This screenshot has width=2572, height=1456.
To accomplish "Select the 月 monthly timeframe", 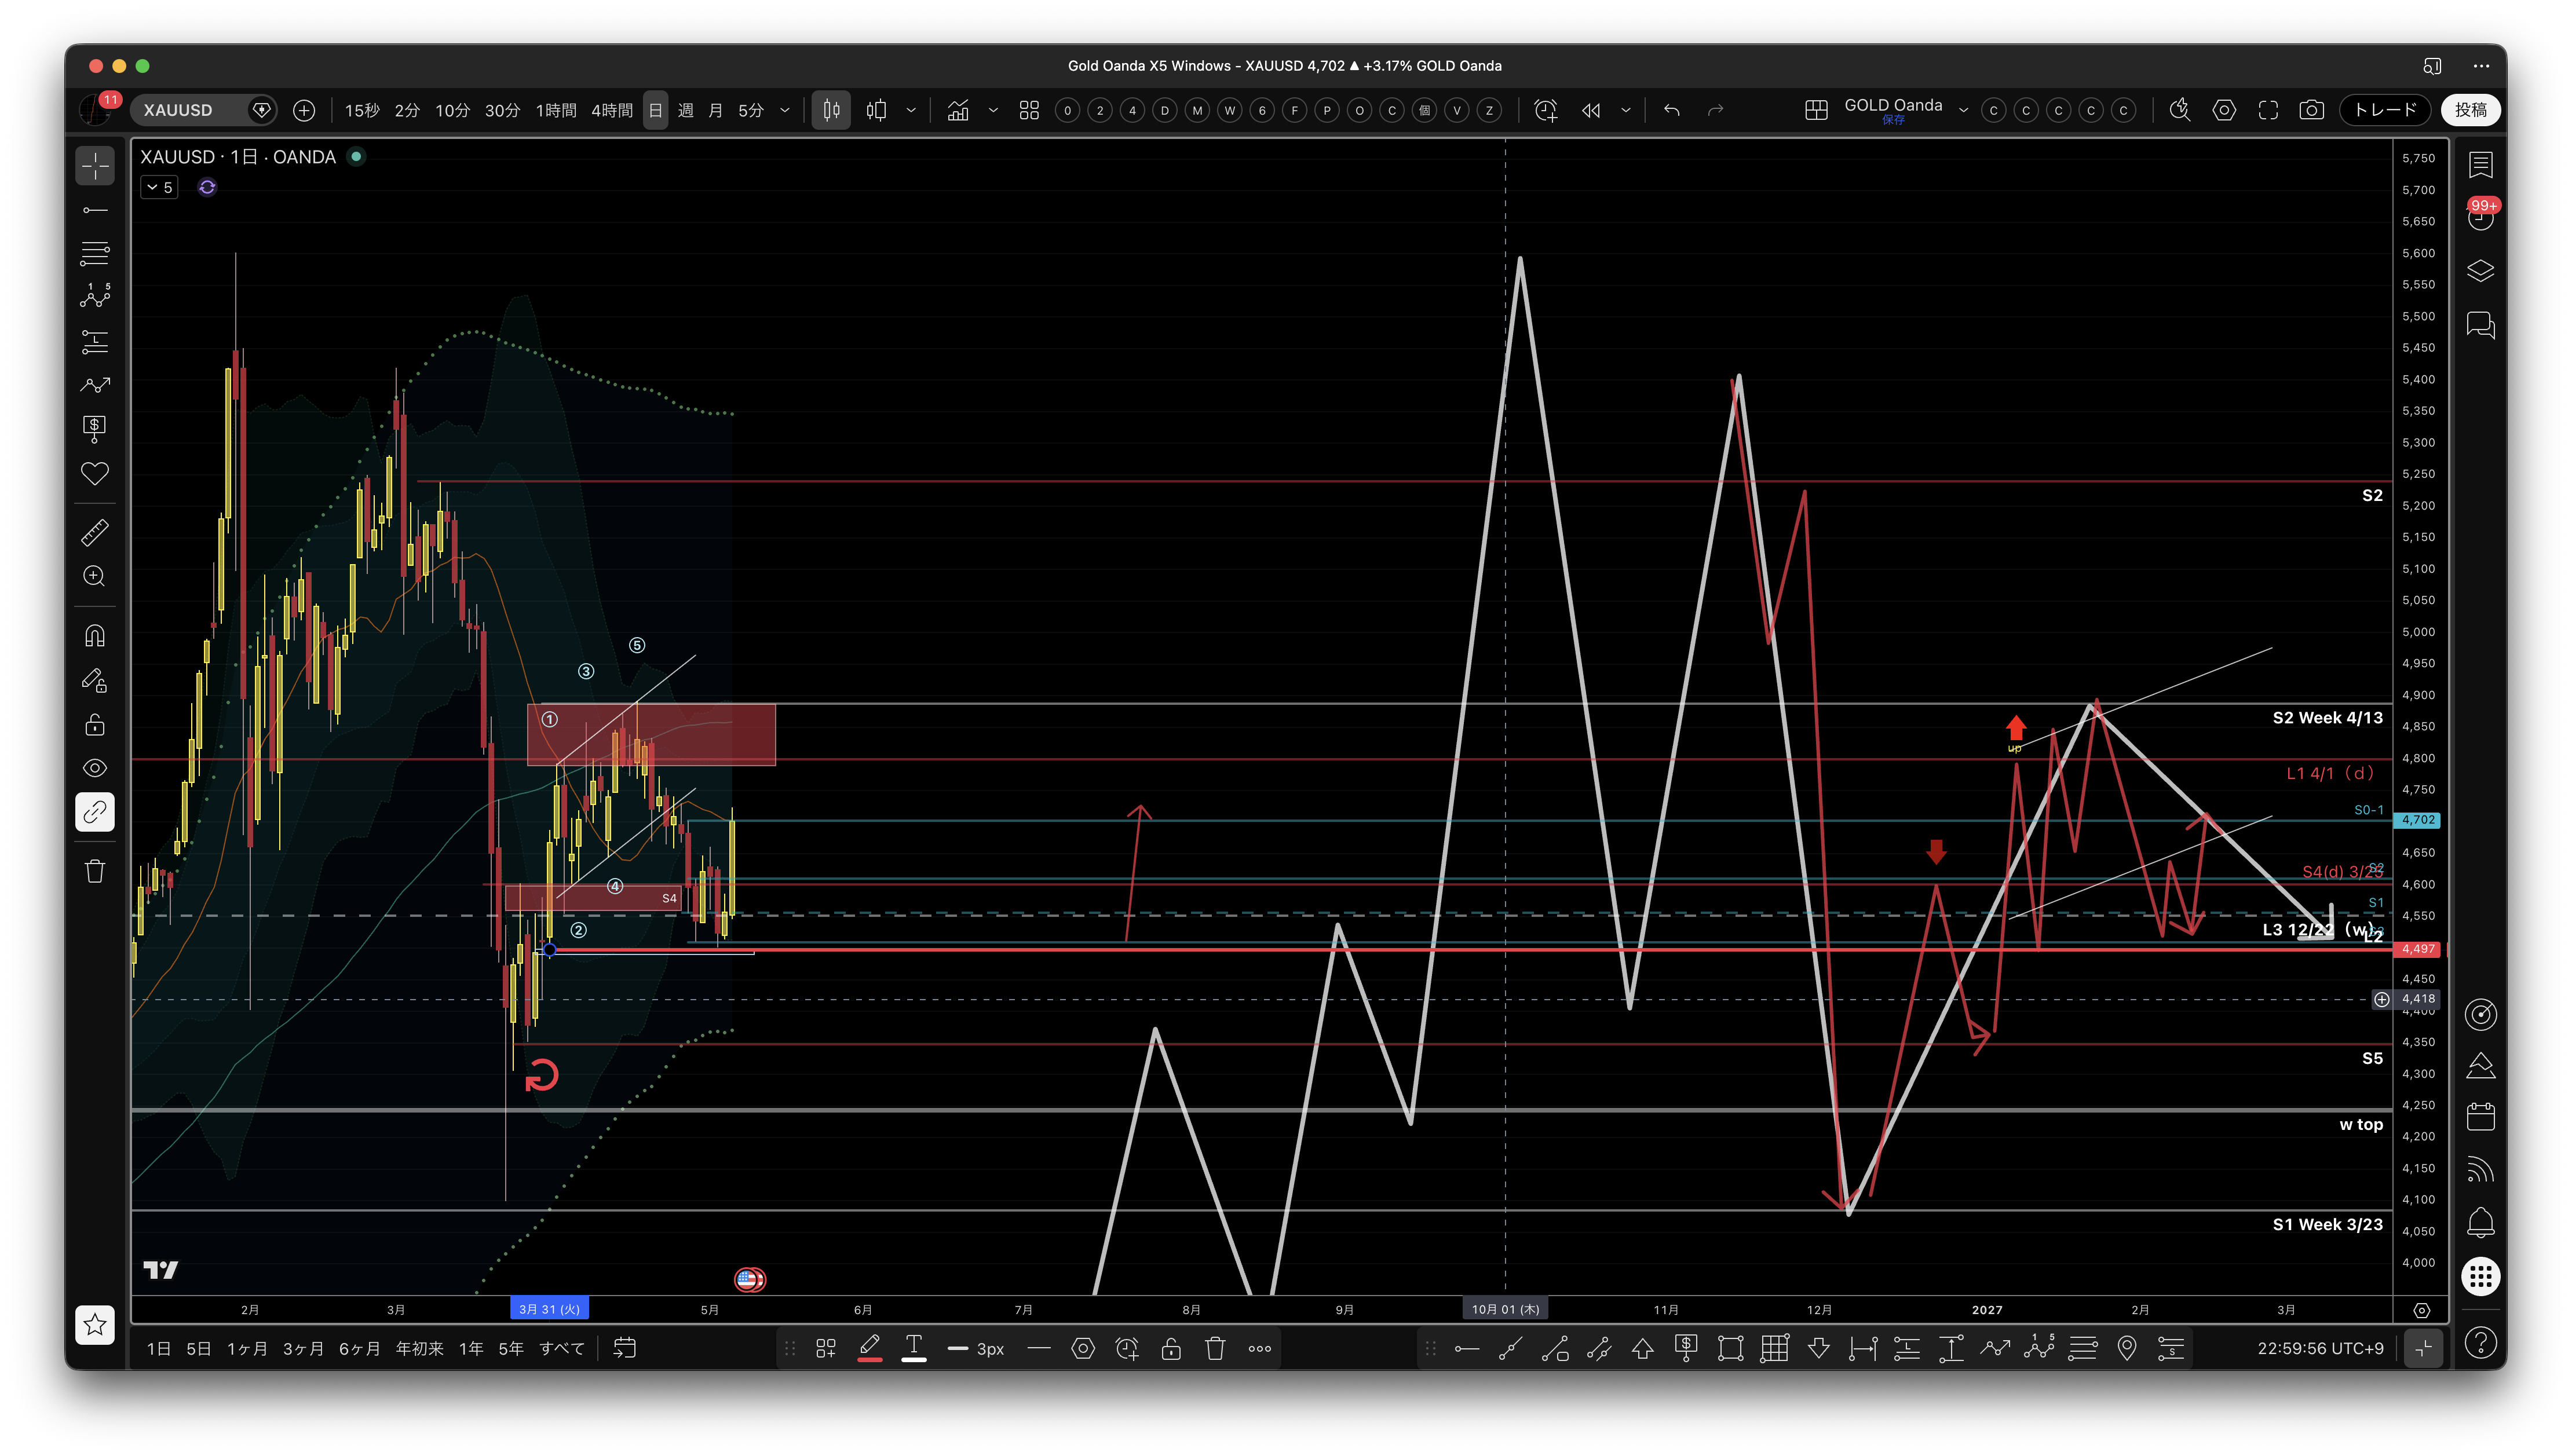I will point(715,110).
